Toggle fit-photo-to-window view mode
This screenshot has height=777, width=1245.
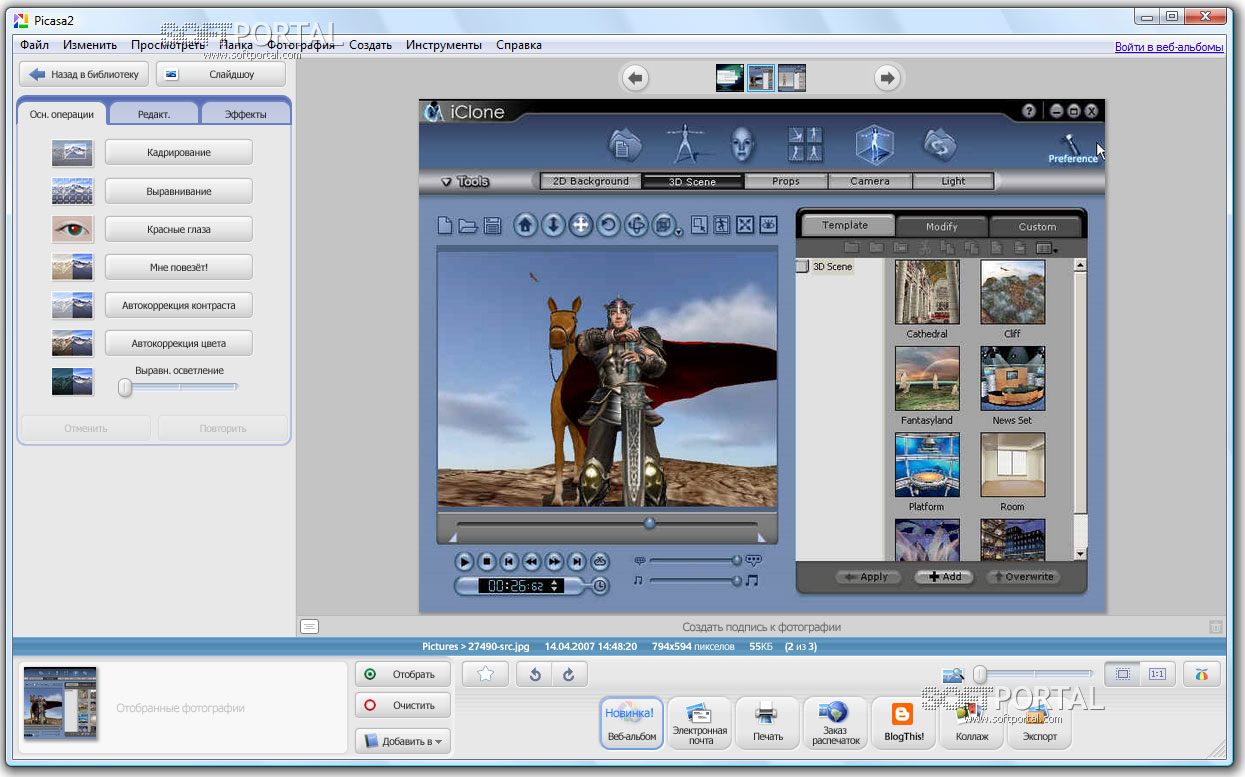tap(1123, 674)
